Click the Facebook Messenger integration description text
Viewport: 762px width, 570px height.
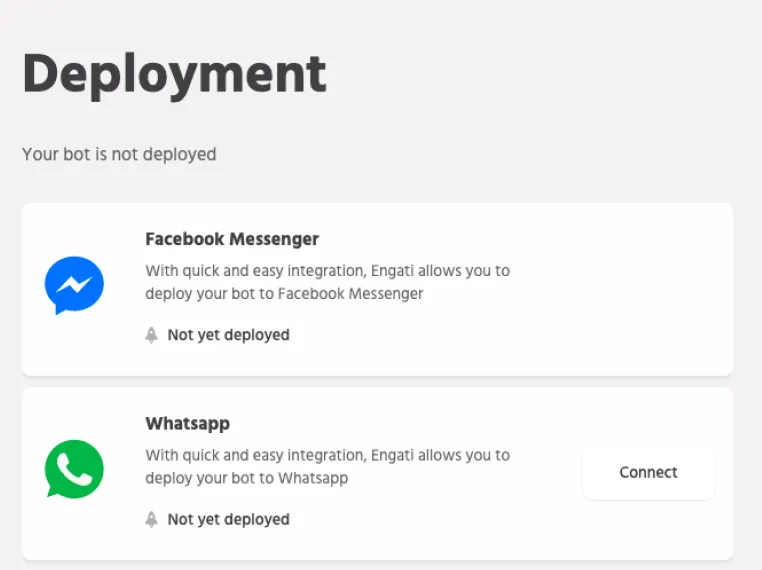(x=327, y=282)
